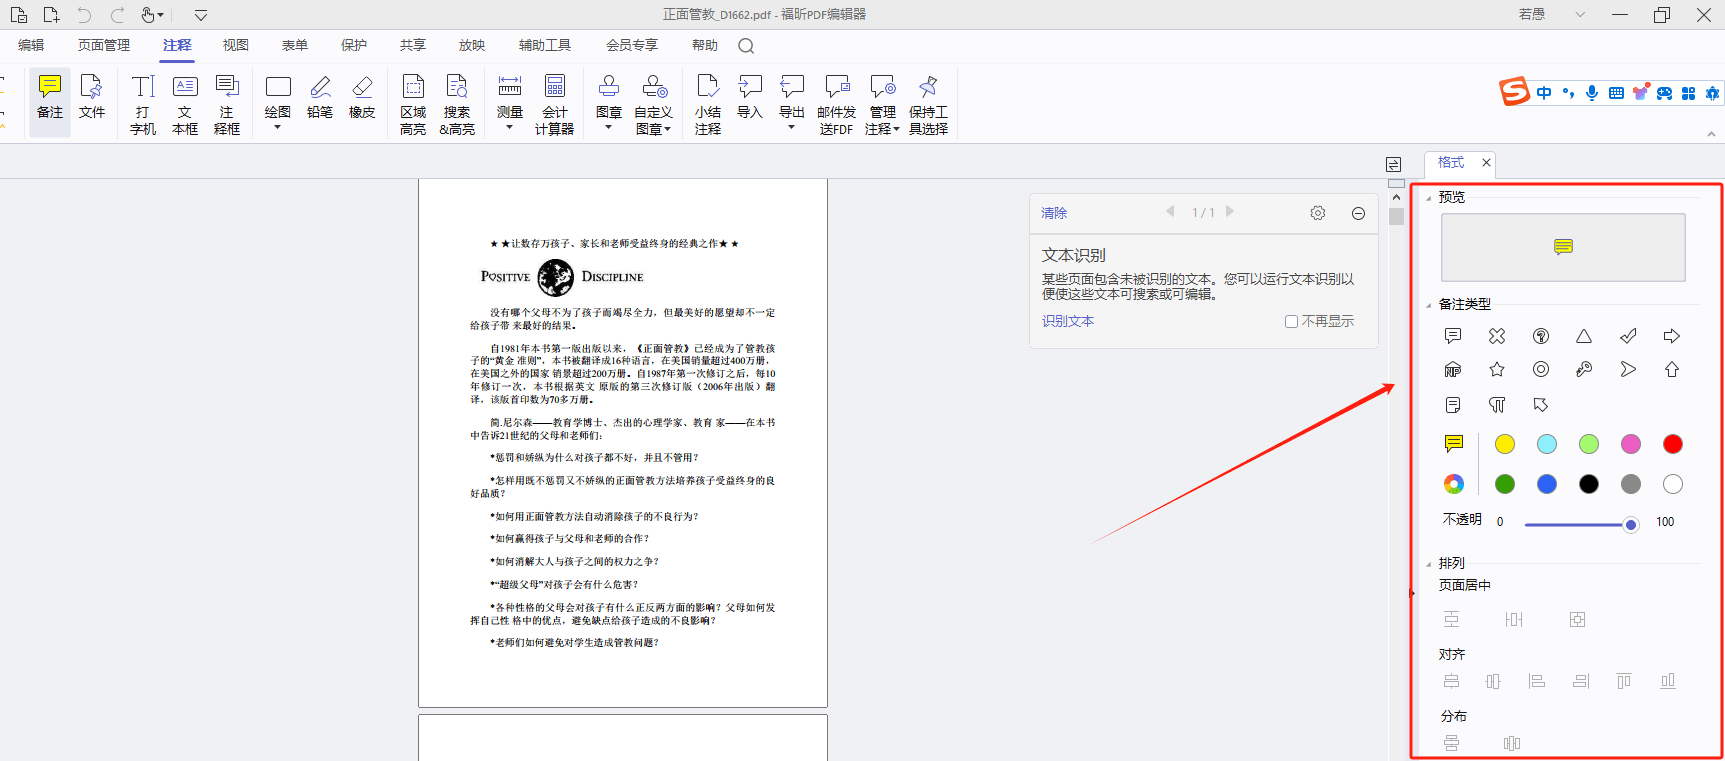
Task: Activate 区域高亮 area highlight tool
Action: coord(413,104)
